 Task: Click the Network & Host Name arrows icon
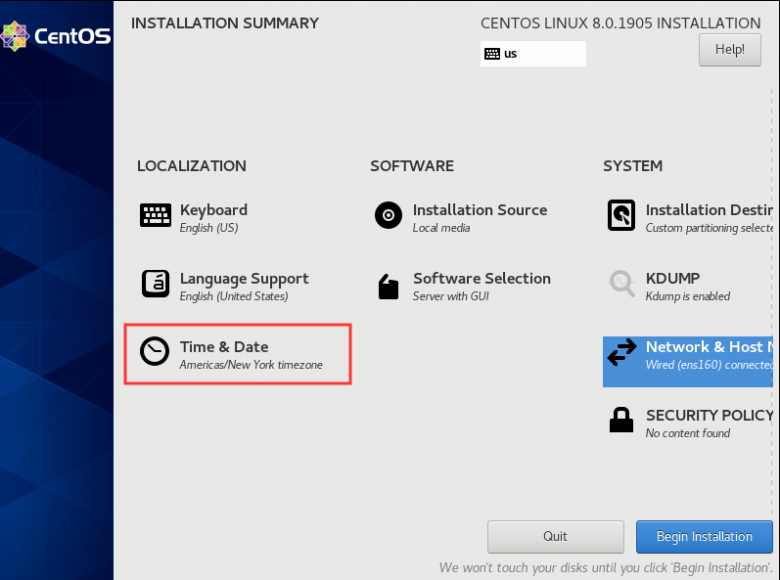coord(622,352)
